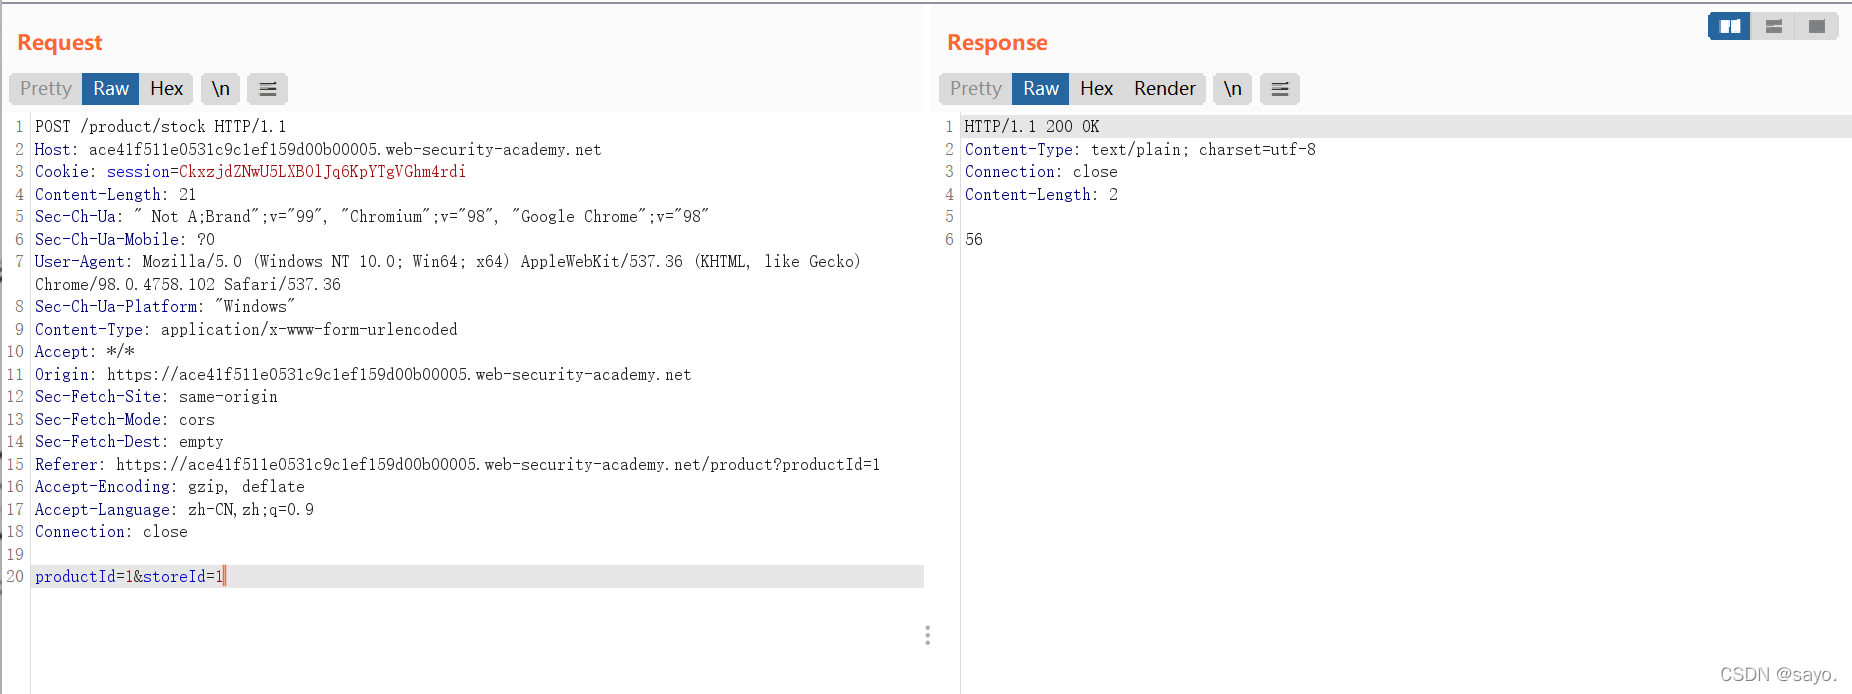Click the Sec-Fetch-Dest: empty line
This screenshot has height=694, width=1852.
(x=129, y=442)
